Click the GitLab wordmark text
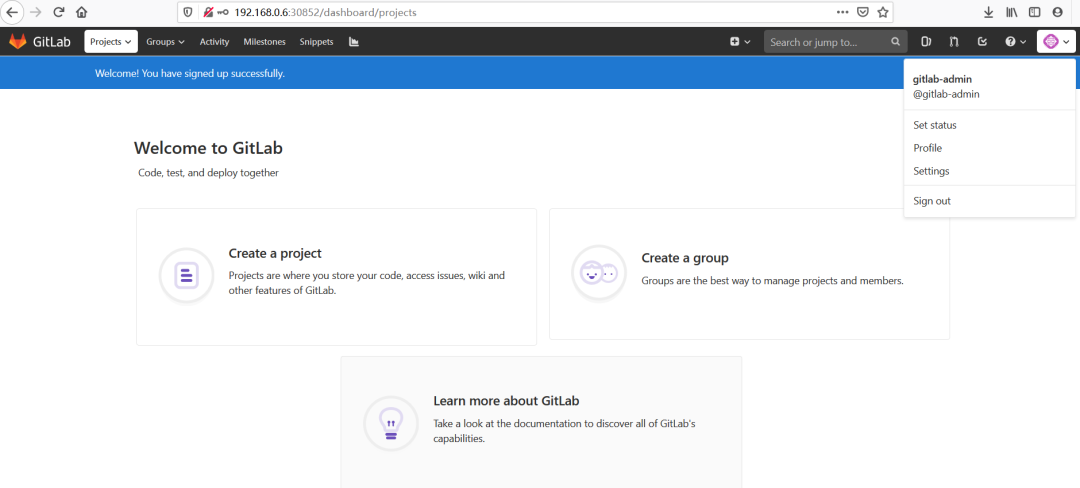Image resolution: width=1080 pixels, height=488 pixels. coord(52,42)
